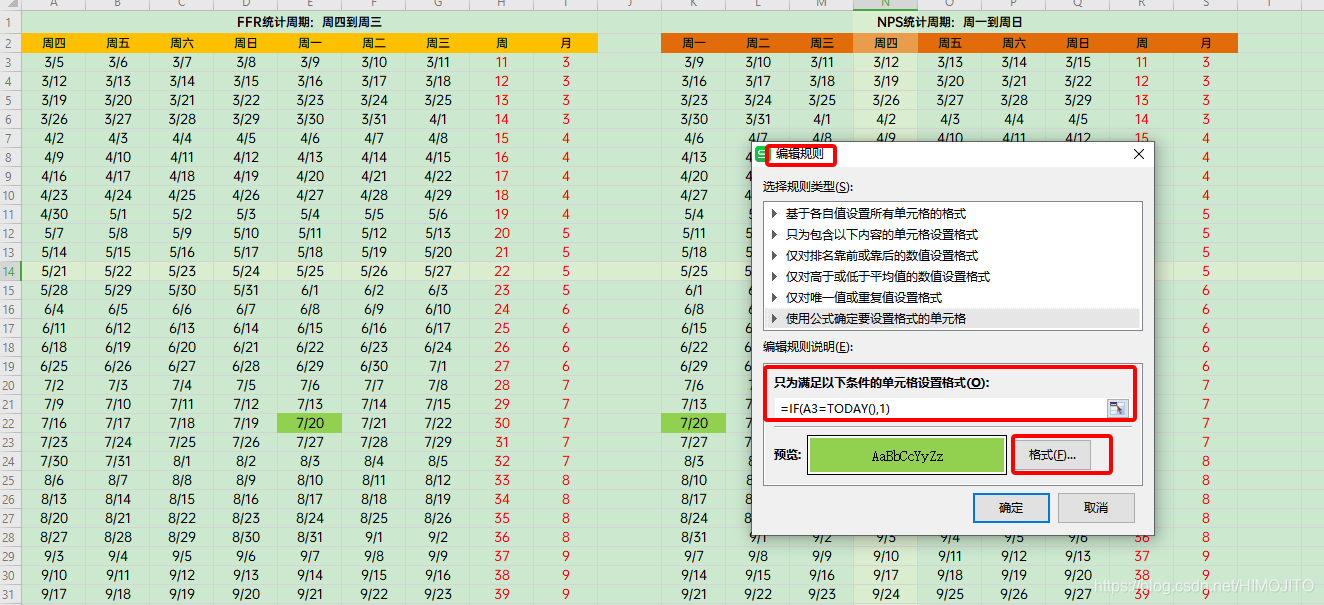1324x605 pixels.
Task: Select cell B24 showing 7/31
Action: (x=118, y=461)
